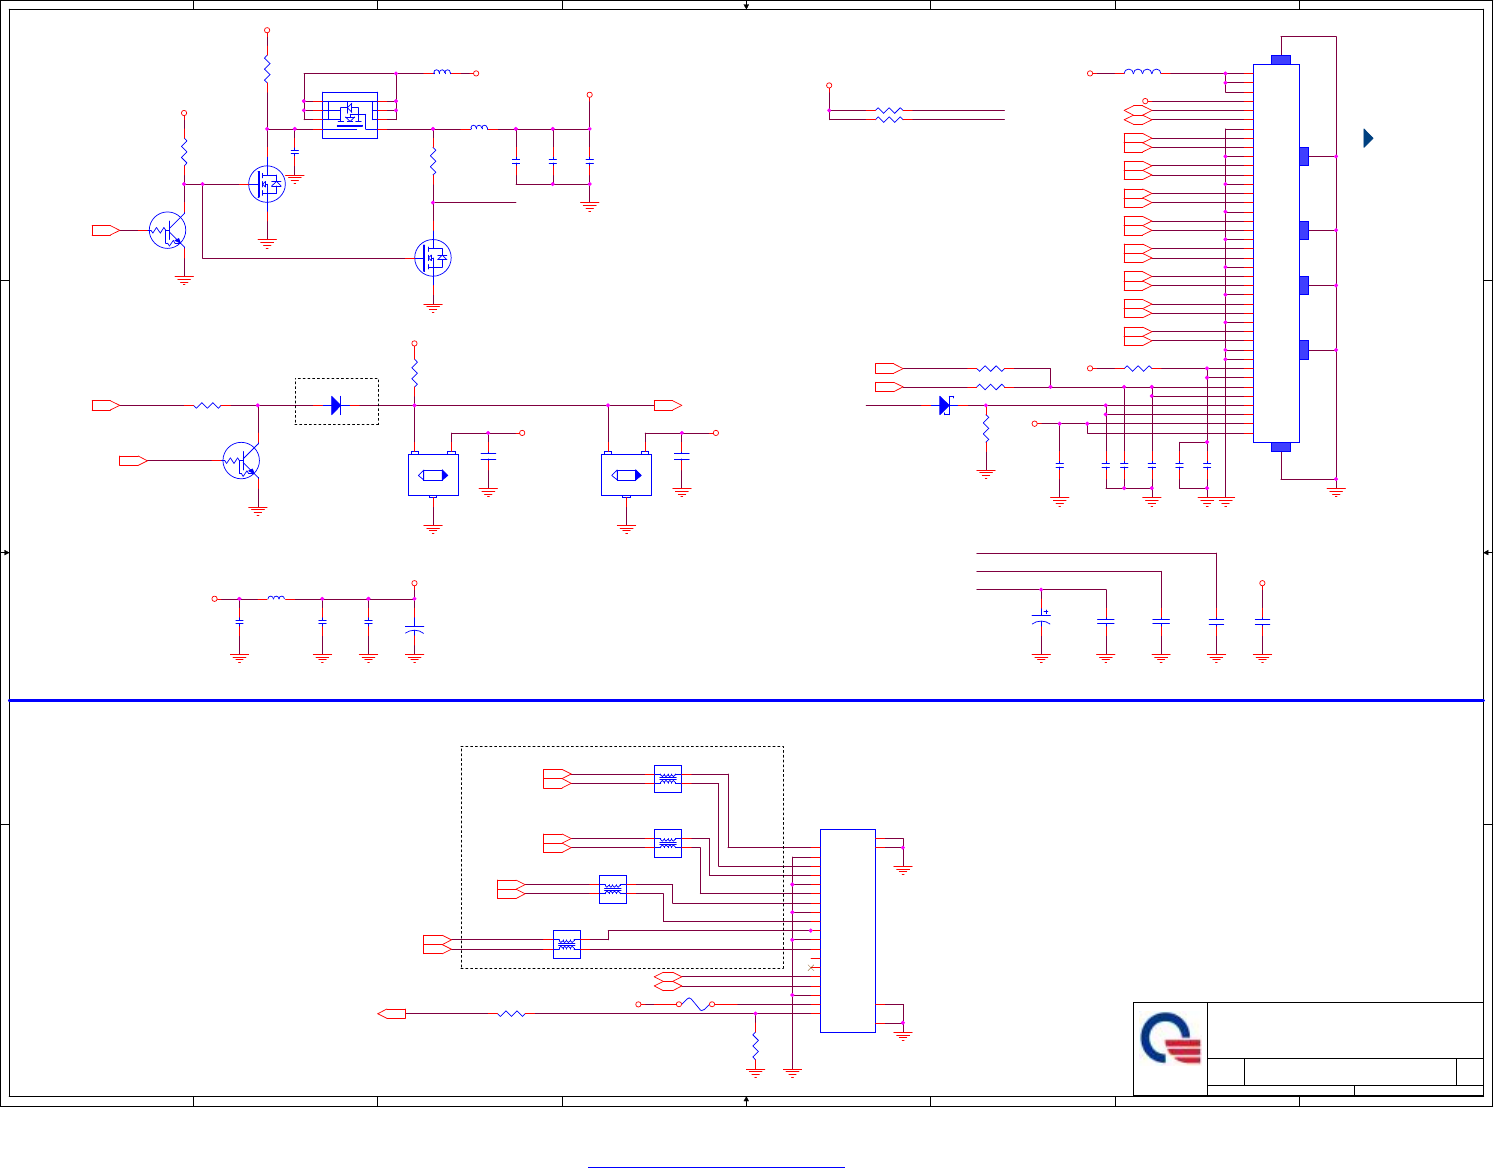The height and width of the screenshot is (1168, 1494).
Task: Click the boxed MOSFET package symbol at top
Action: pyautogui.click(x=350, y=115)
